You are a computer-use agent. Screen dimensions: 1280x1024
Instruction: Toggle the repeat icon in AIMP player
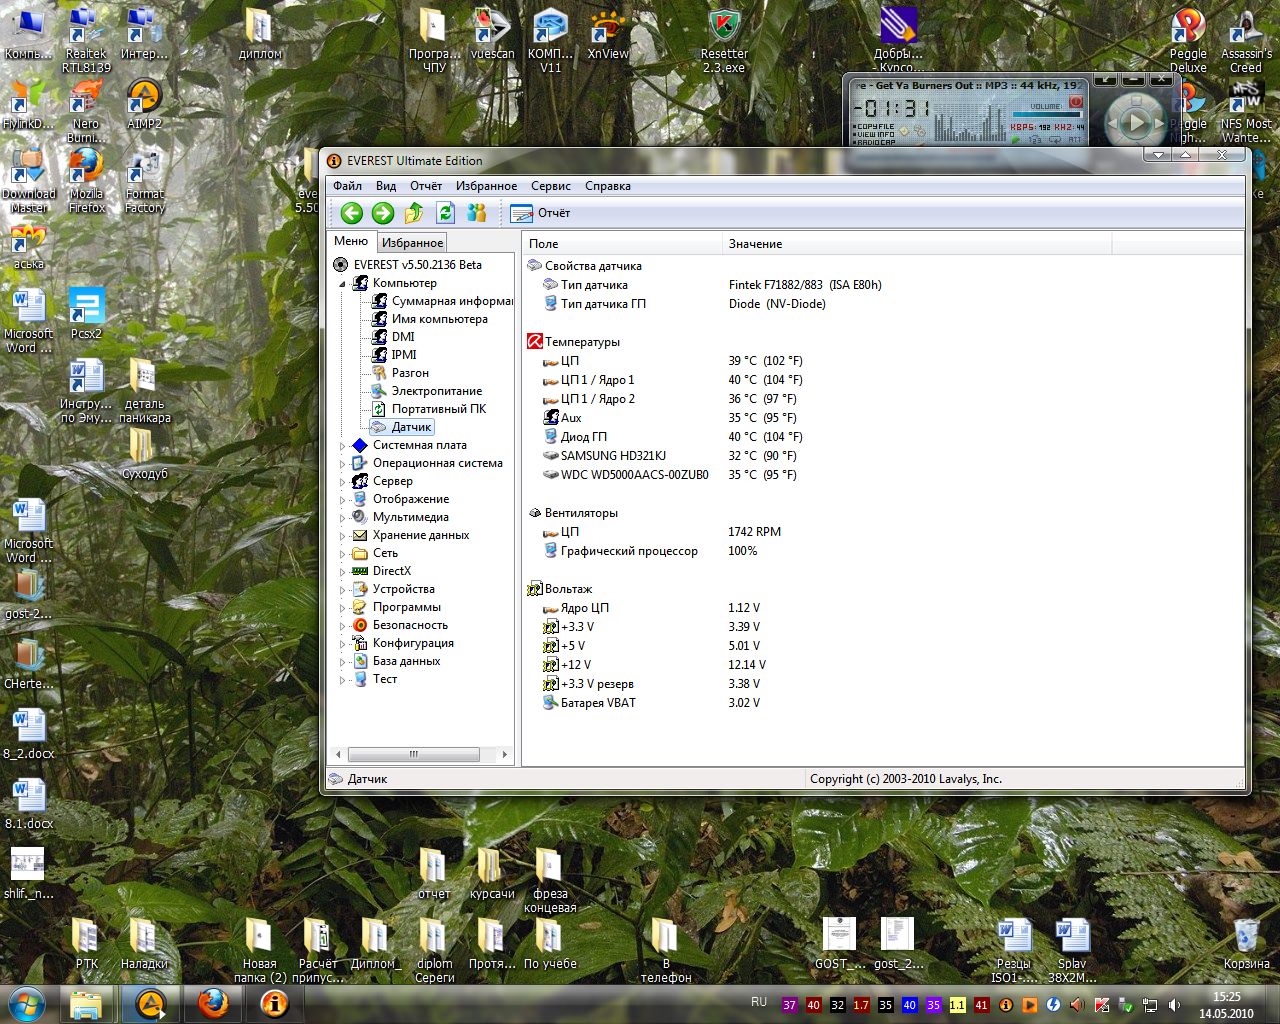click(x=1056, y=140)
